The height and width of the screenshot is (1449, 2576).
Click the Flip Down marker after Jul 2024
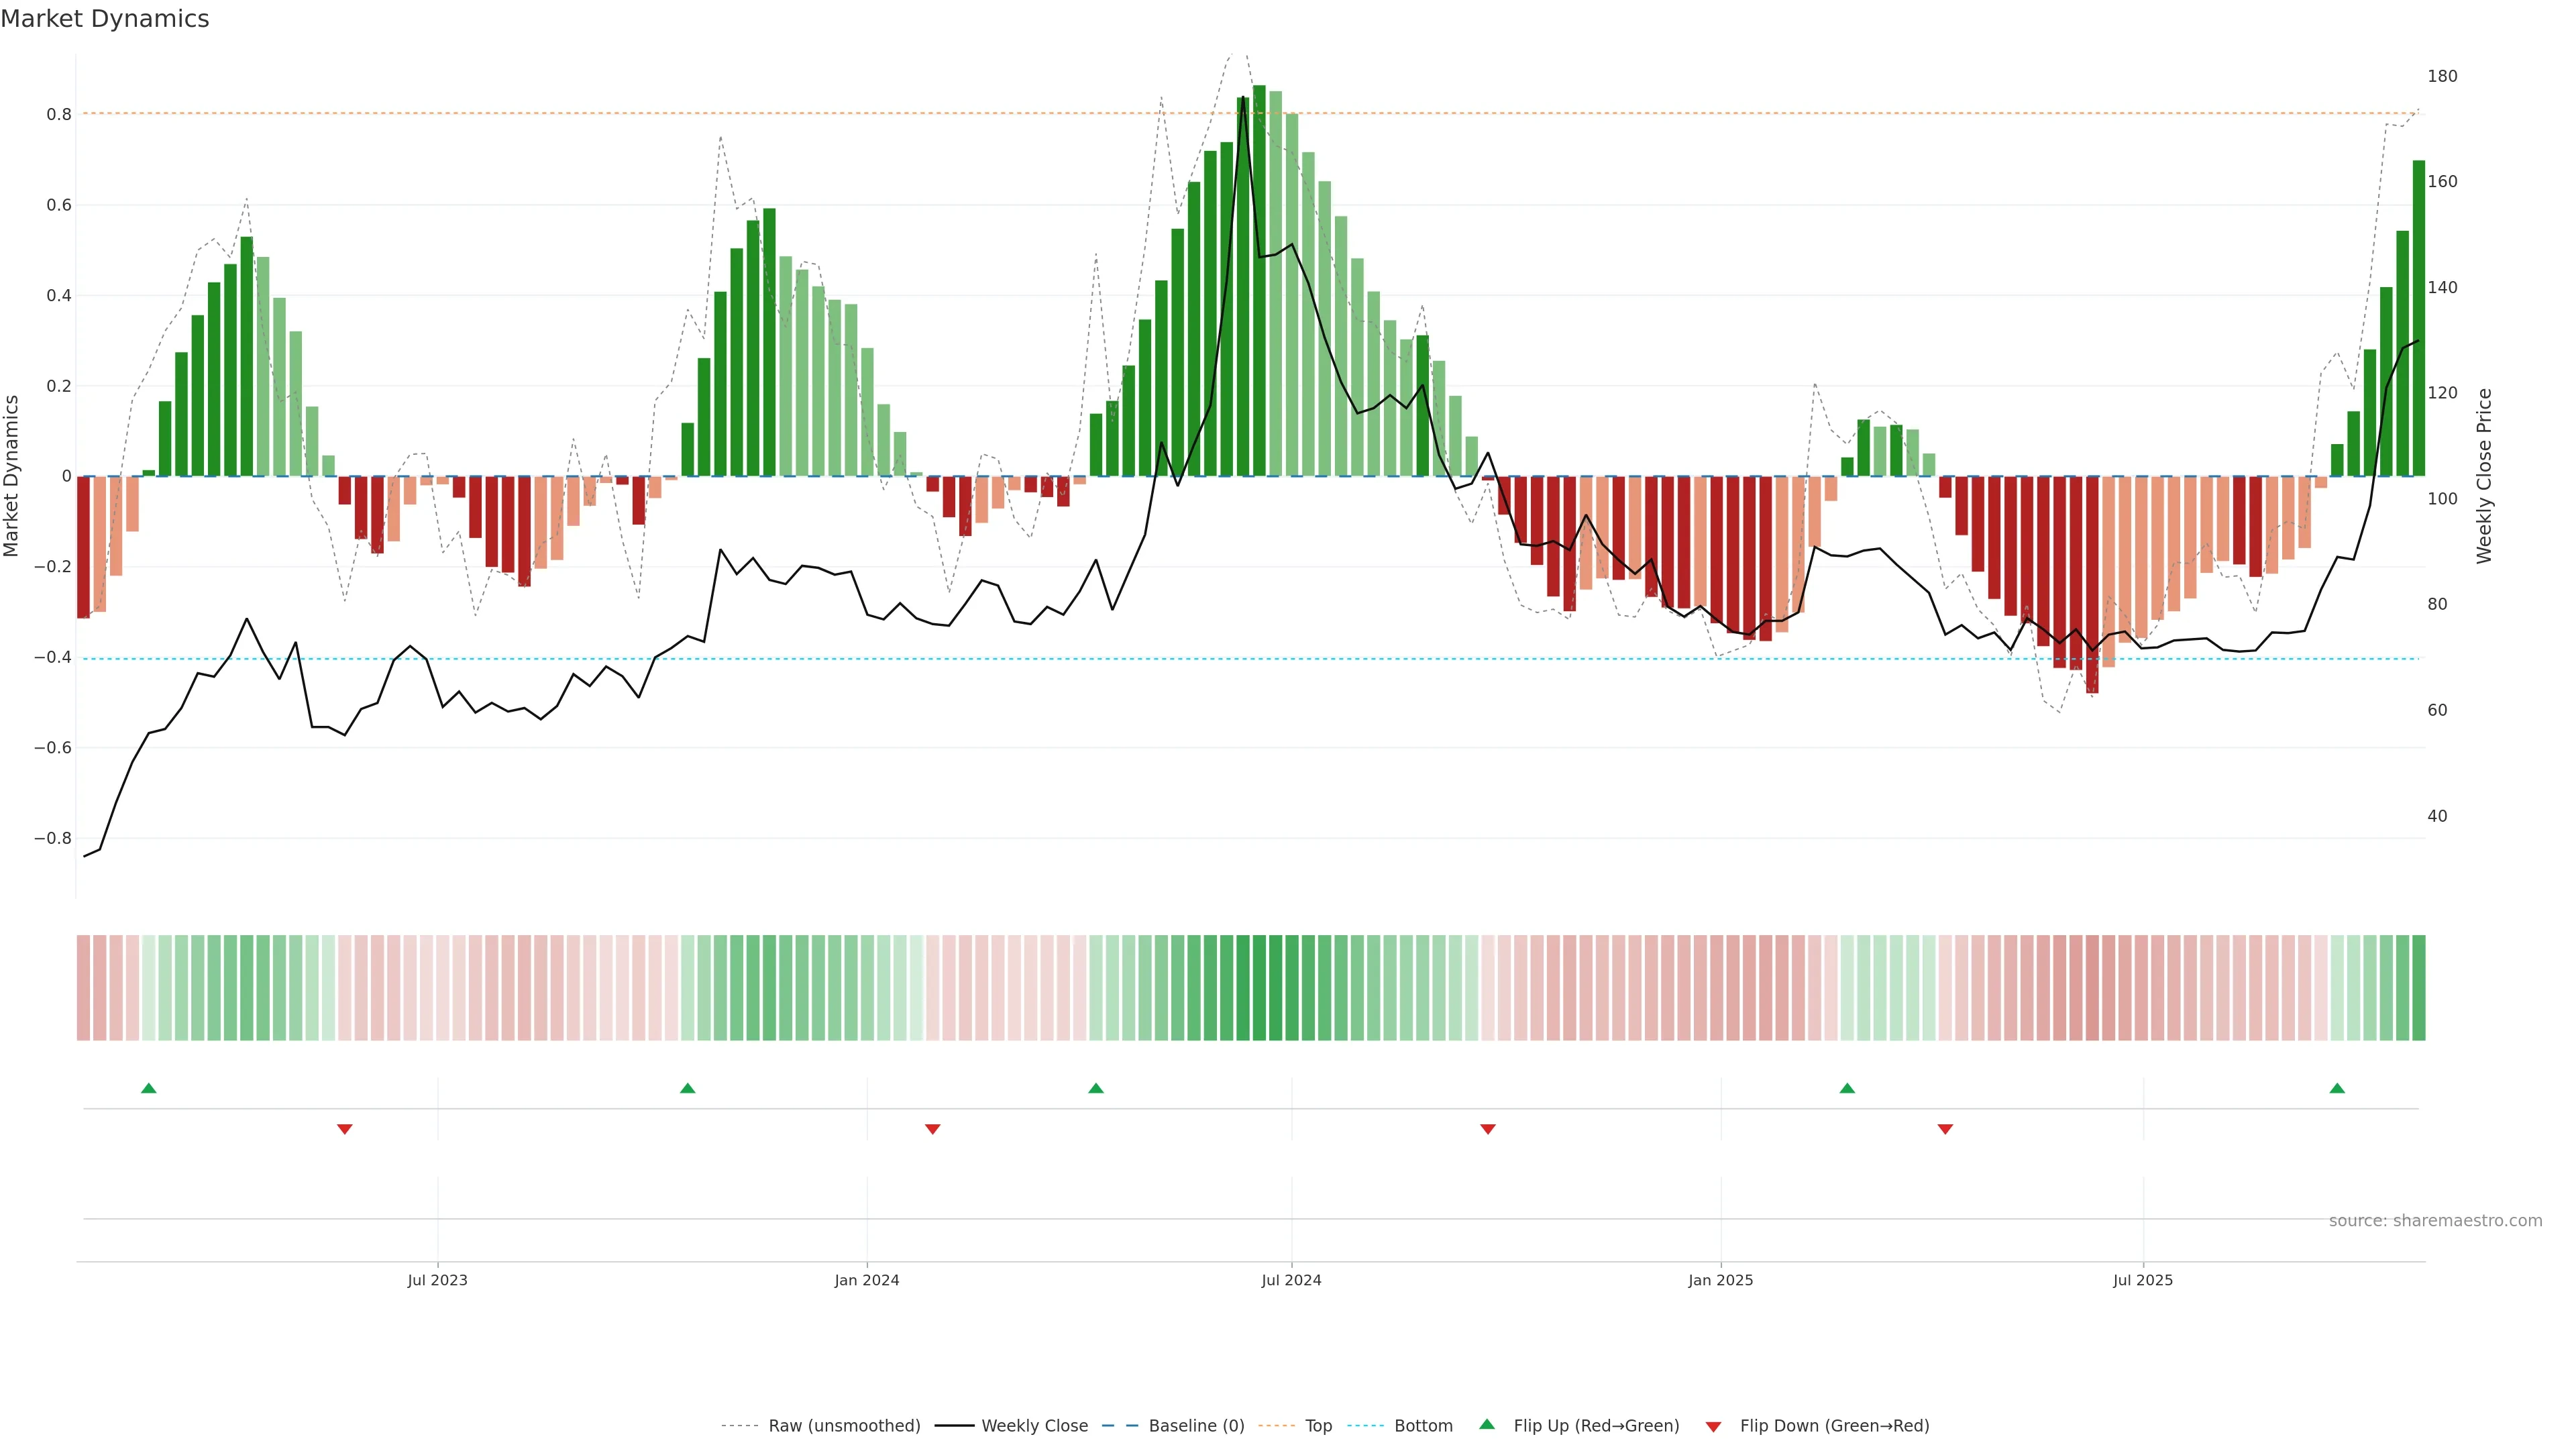click(x=1488, y=1129)
